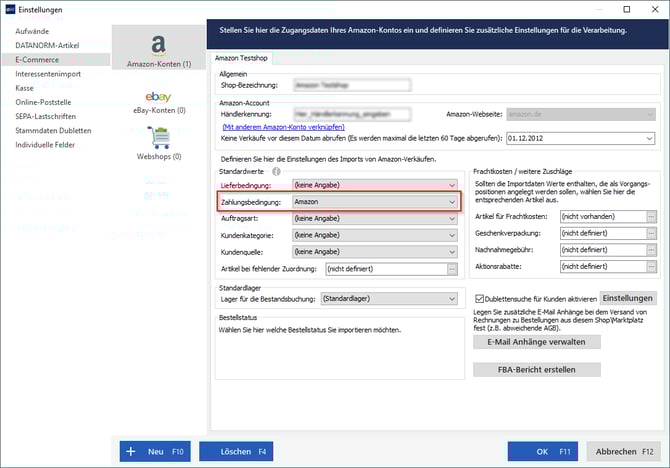Click the plus icon on Neu button
Screen dimensions: 670x468
(131, 451)
